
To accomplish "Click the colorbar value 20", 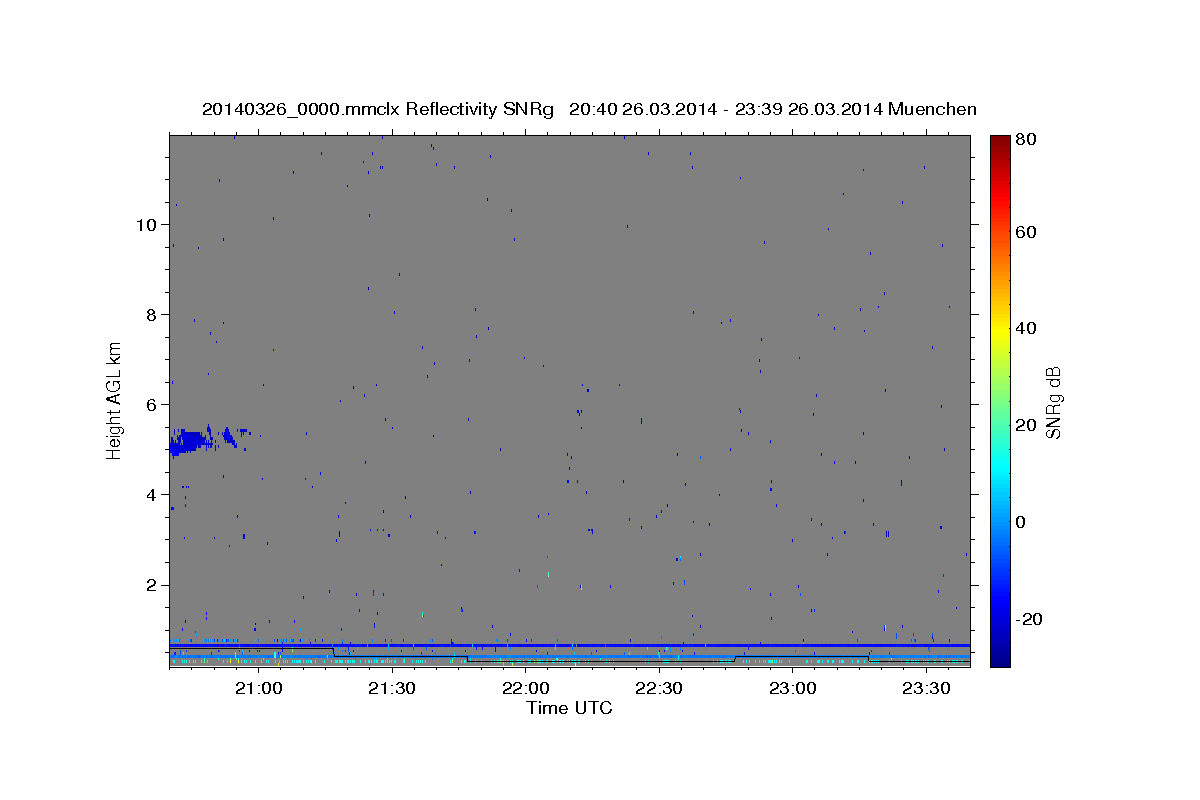I will click(x=1025, y=425).
